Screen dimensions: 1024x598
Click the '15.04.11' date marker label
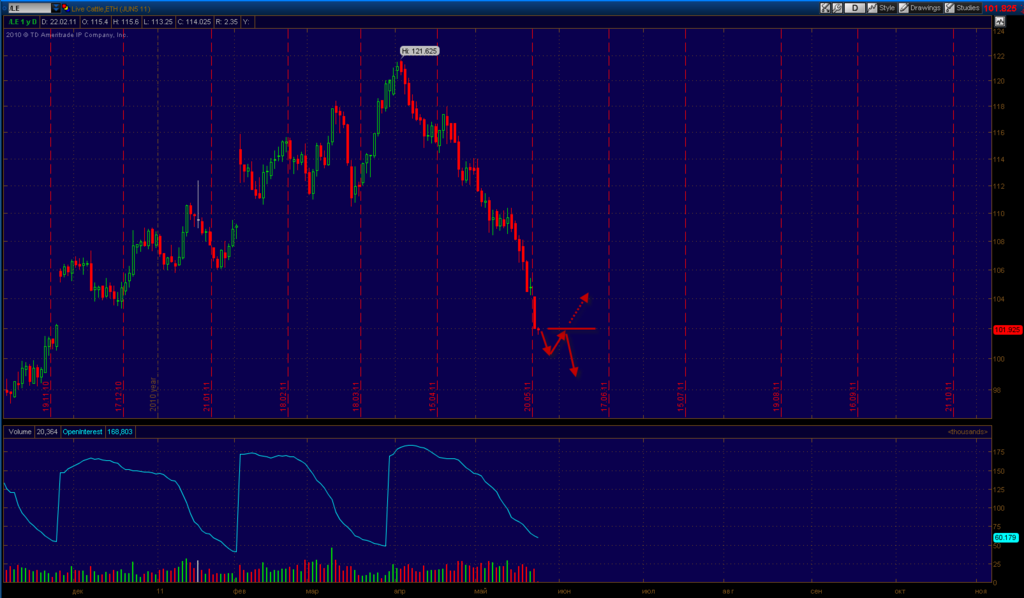(432, 397)
